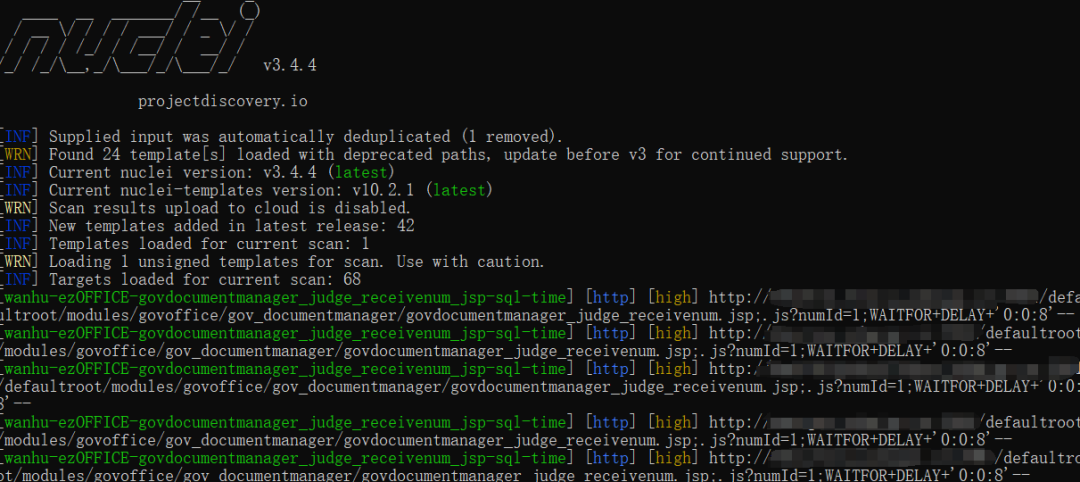Screen dimensions: 1080x482
Task: Click 'Loading 1 unsigned templates for scan' warning
Action: coord(216,262)
